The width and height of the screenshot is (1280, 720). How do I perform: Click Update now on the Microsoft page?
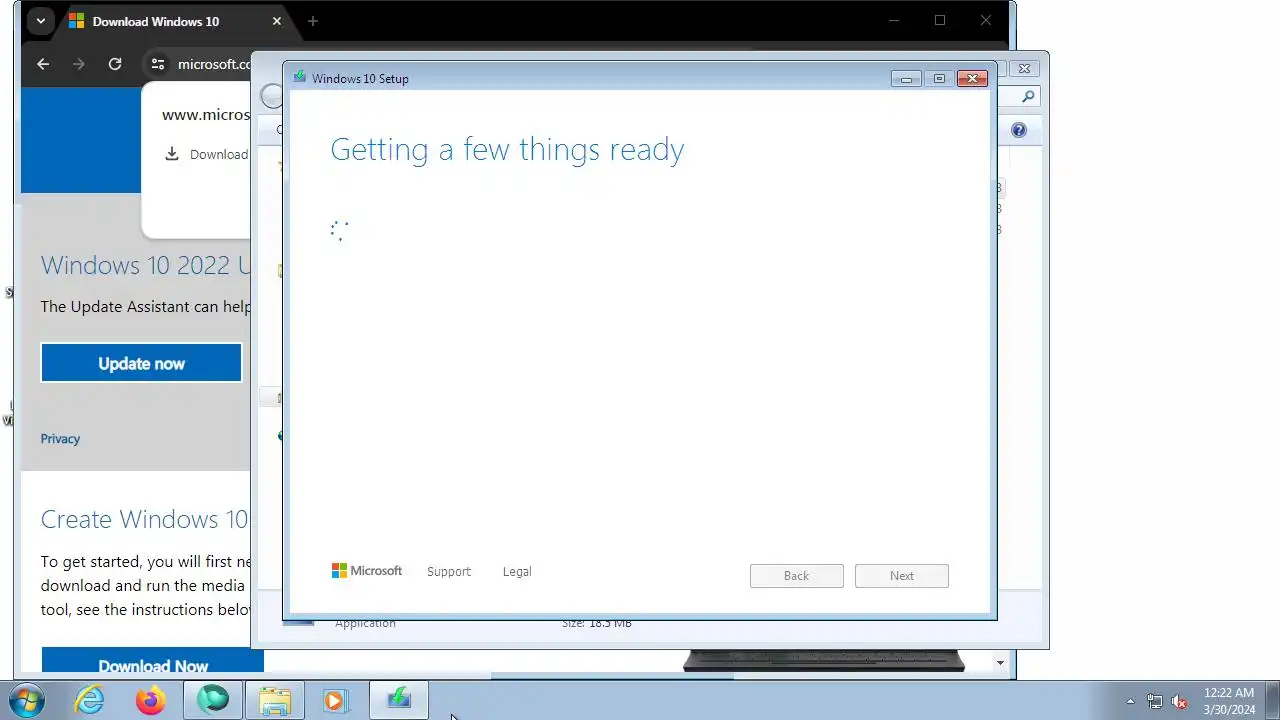141,363
